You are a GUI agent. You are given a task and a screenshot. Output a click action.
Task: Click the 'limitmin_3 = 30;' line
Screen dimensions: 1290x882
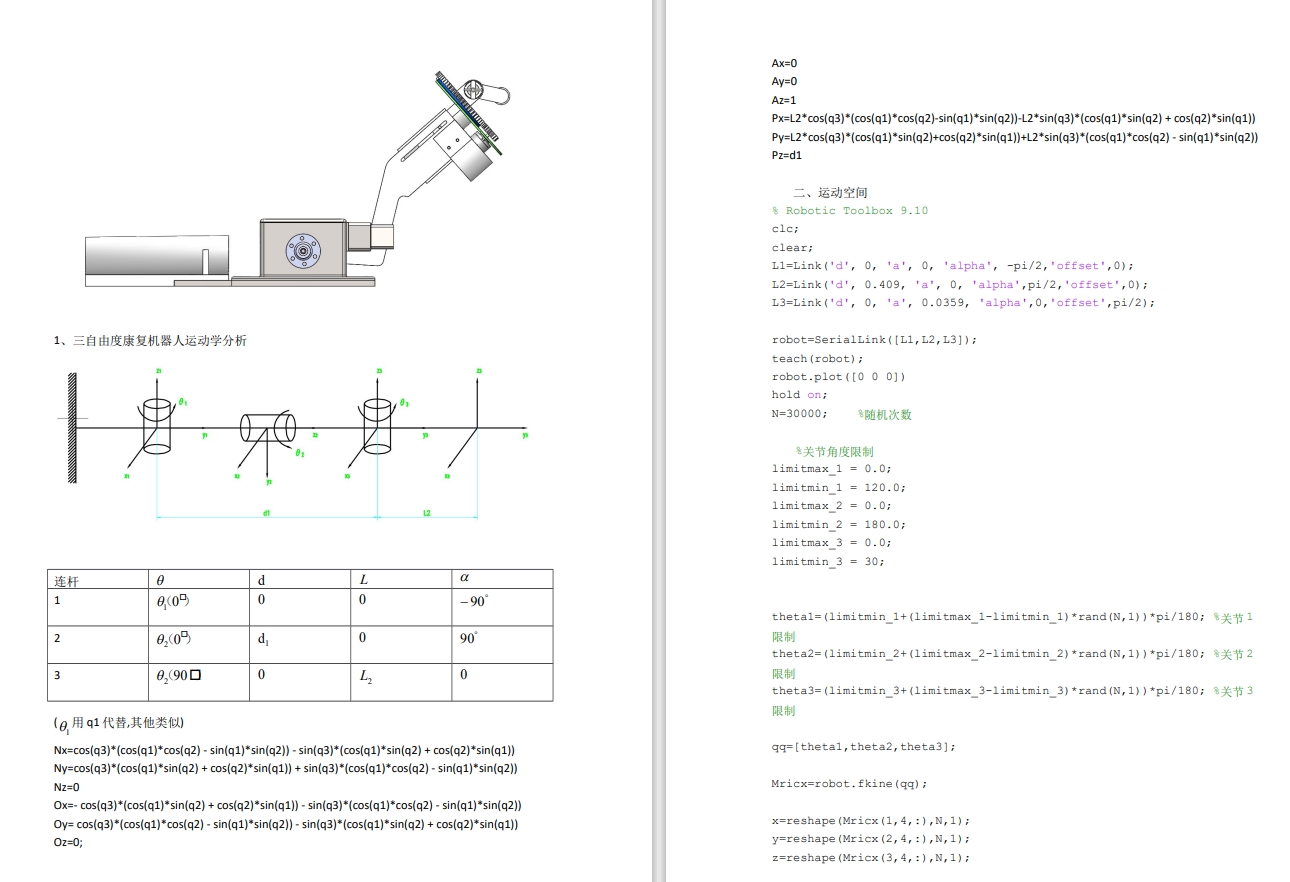tap(828, 561)
